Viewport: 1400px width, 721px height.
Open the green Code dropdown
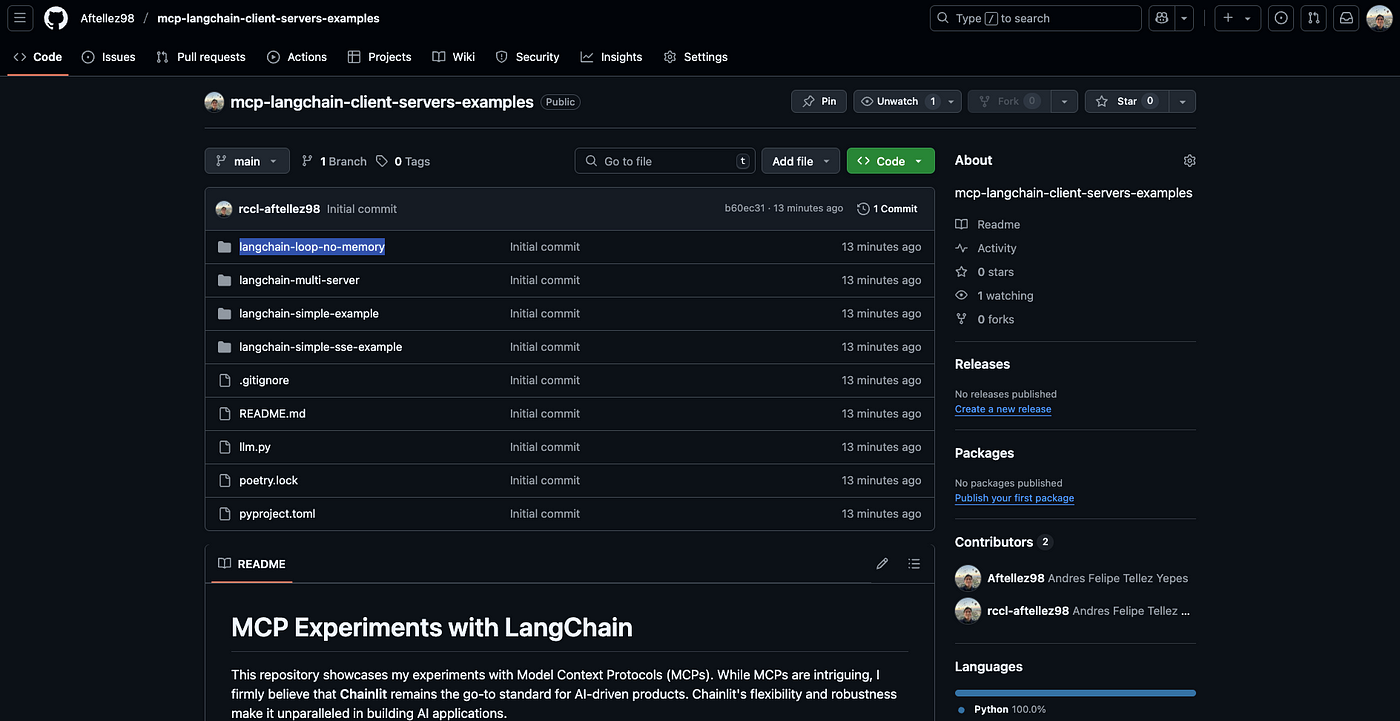[x=891, y=161]
